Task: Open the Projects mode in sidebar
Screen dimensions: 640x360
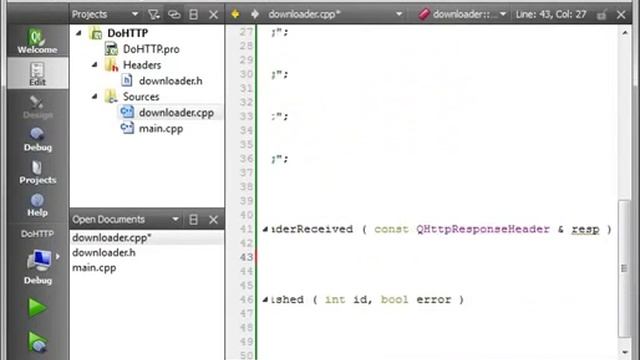Action: [x=37, y=172]
